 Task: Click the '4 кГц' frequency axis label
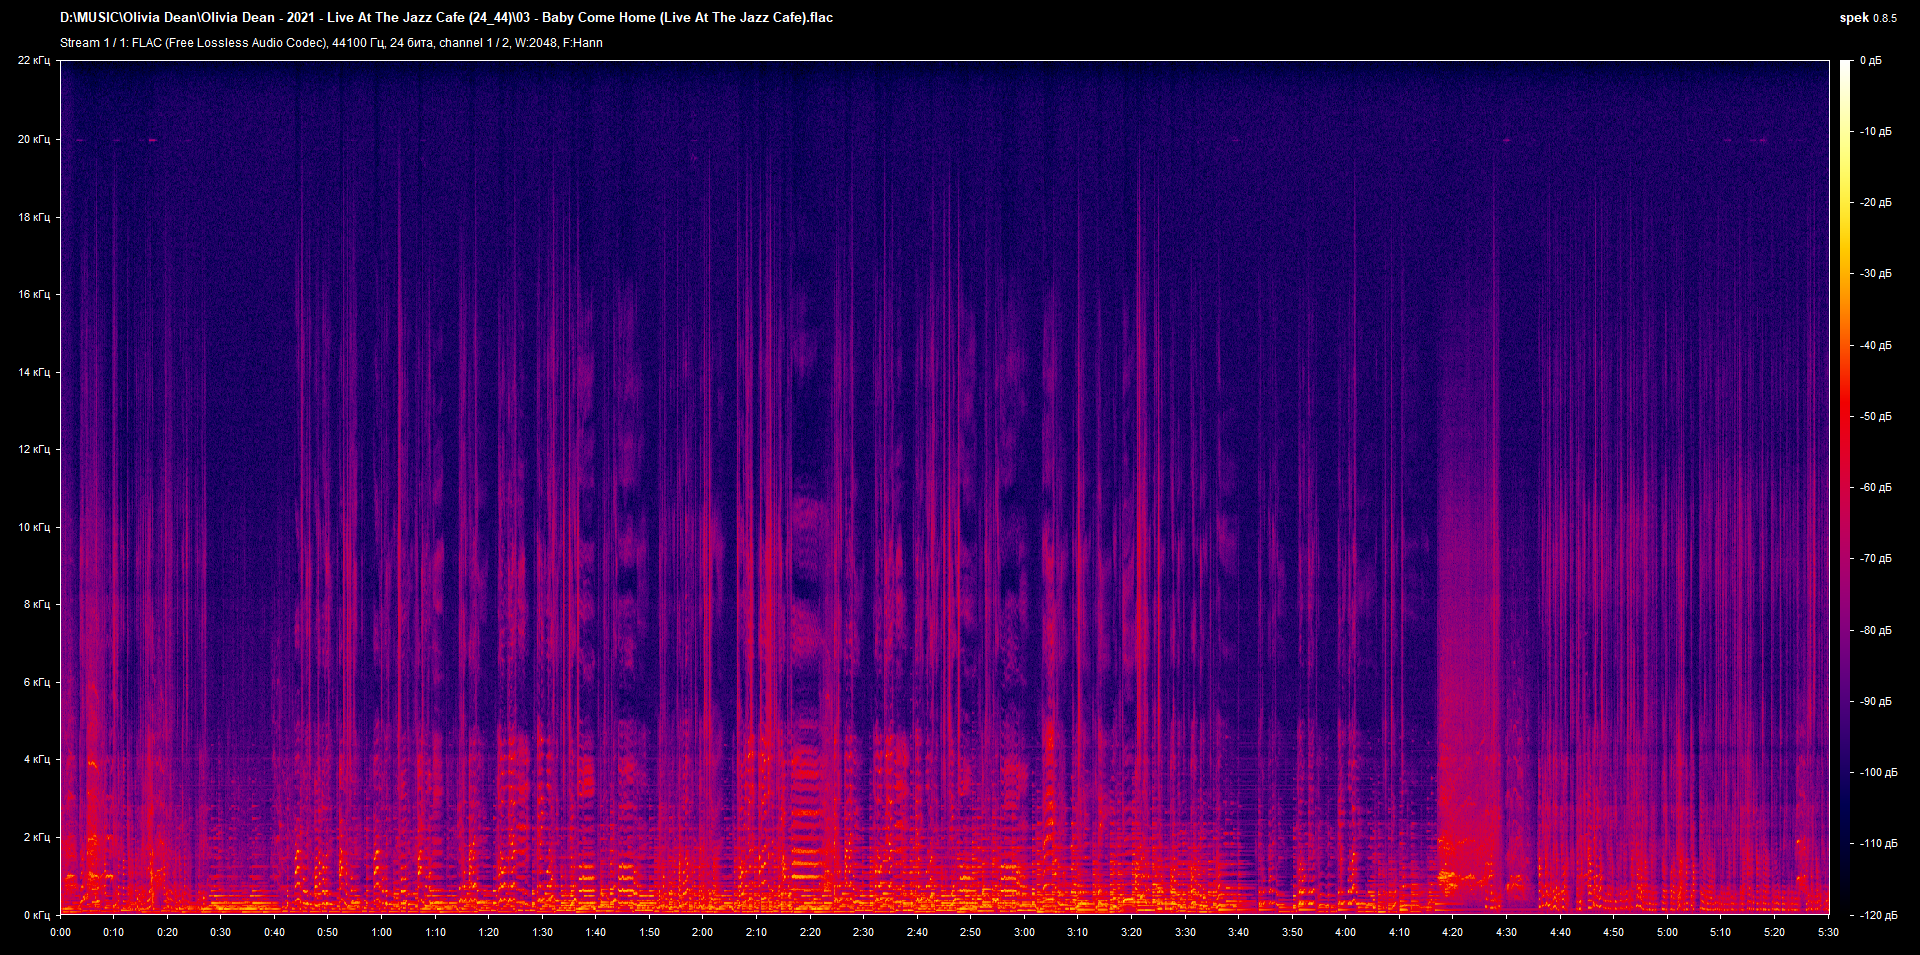[x=37, y=759]
